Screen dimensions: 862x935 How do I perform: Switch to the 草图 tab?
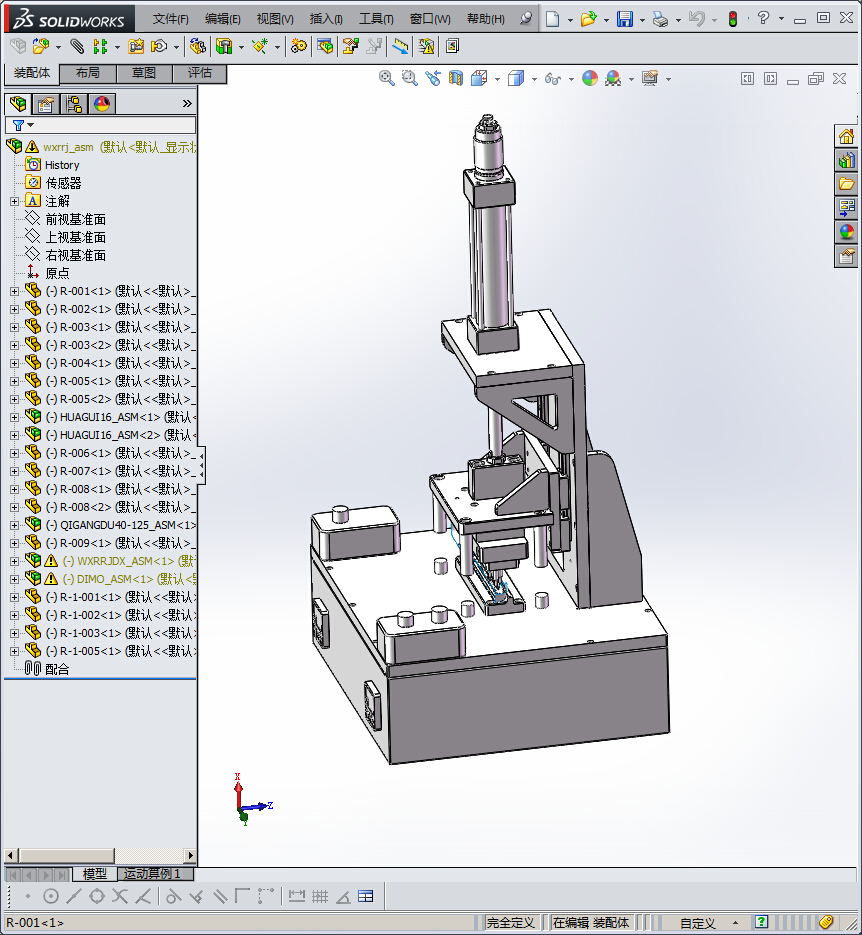pos(144,73)
